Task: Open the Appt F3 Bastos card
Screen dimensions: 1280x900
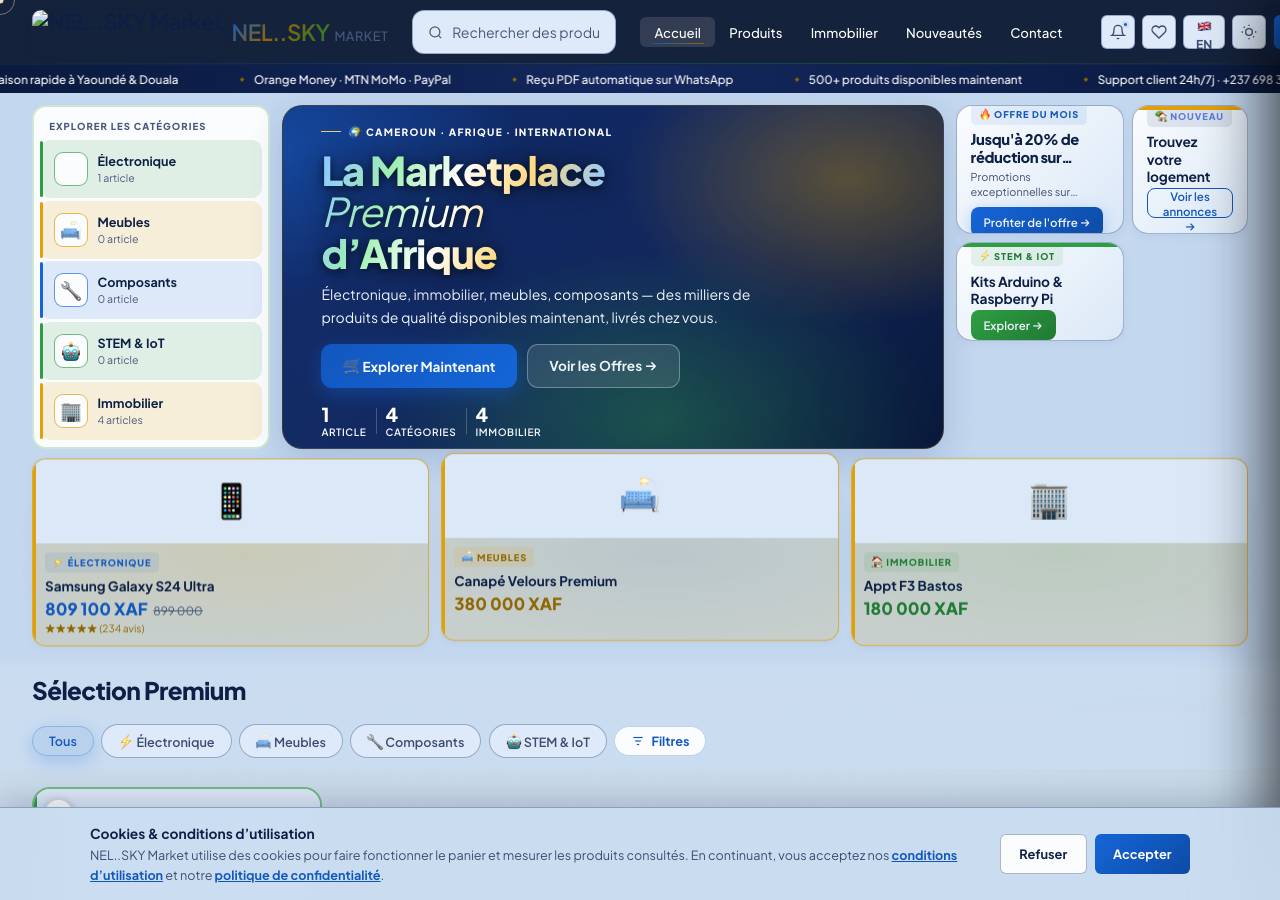Action: tap(1050, 552)
